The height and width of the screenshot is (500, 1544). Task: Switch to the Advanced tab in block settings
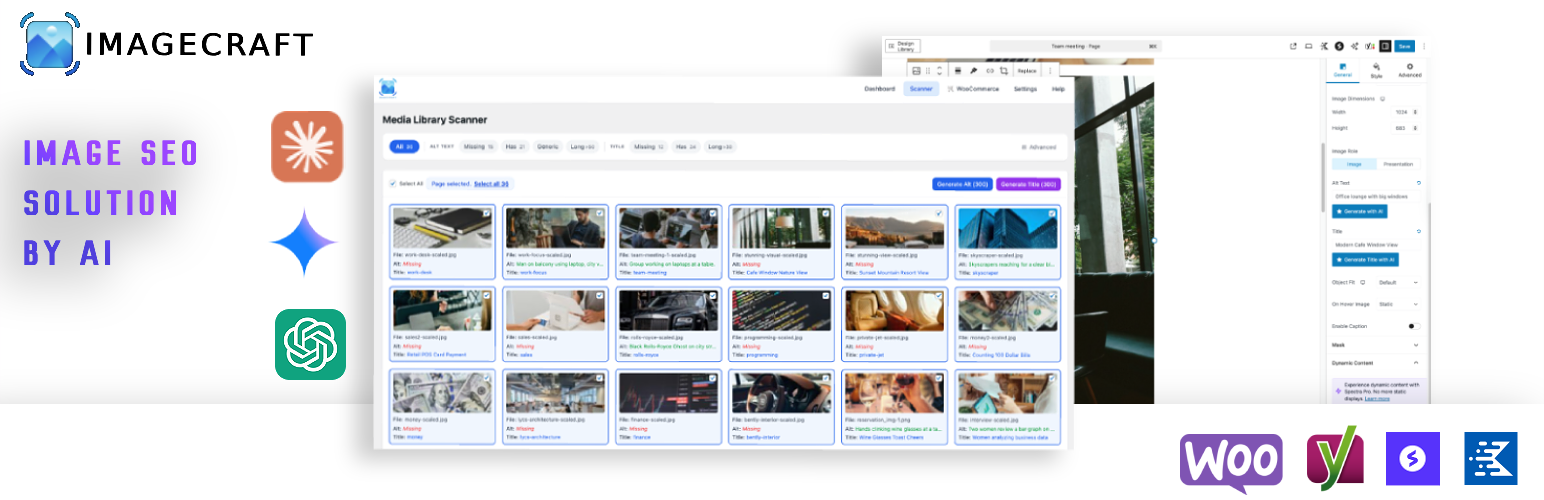1409,70
